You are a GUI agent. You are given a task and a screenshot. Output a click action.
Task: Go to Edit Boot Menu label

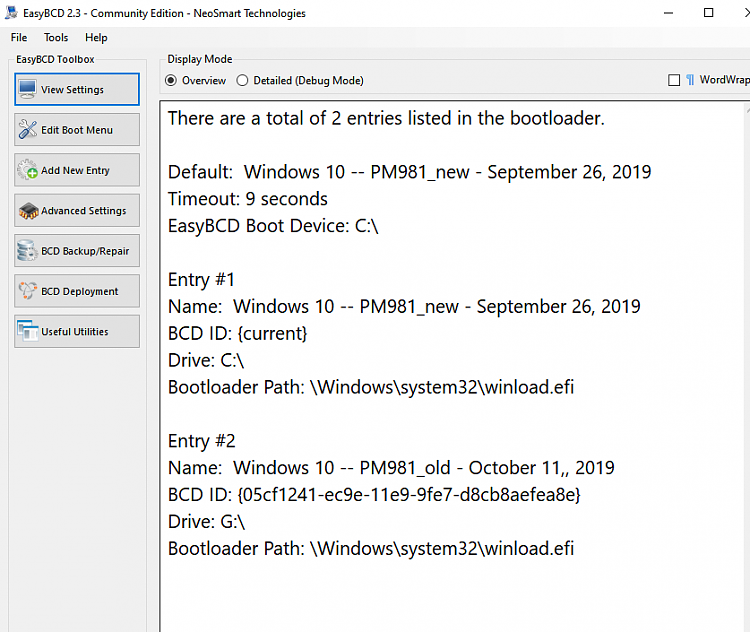[x=77, y=130]
